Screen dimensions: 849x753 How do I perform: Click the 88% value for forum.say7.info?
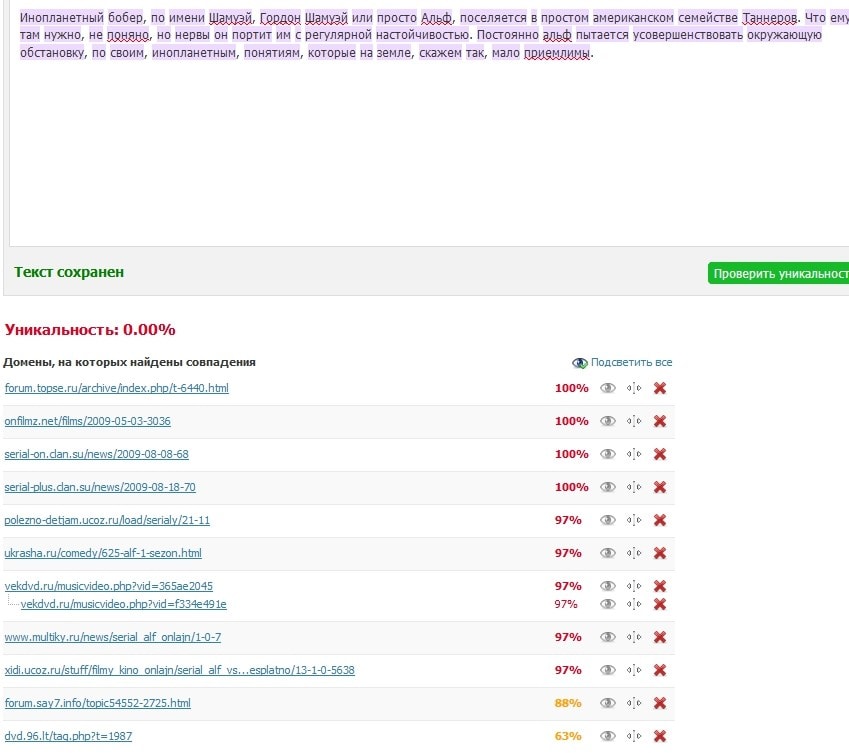pyautogui.click(x=567, y=703)
